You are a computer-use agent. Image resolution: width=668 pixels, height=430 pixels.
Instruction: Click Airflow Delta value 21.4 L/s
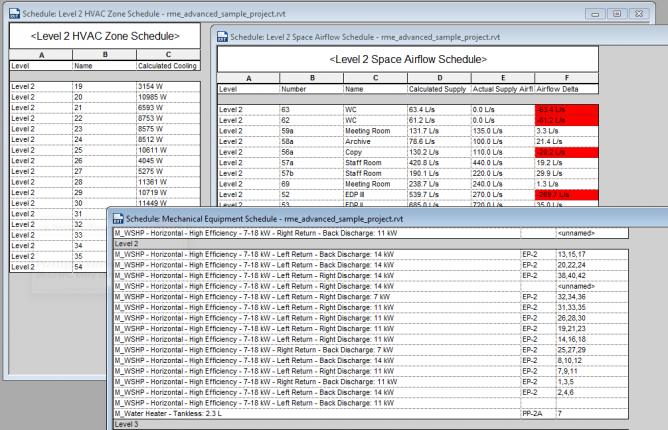[567, 142]
